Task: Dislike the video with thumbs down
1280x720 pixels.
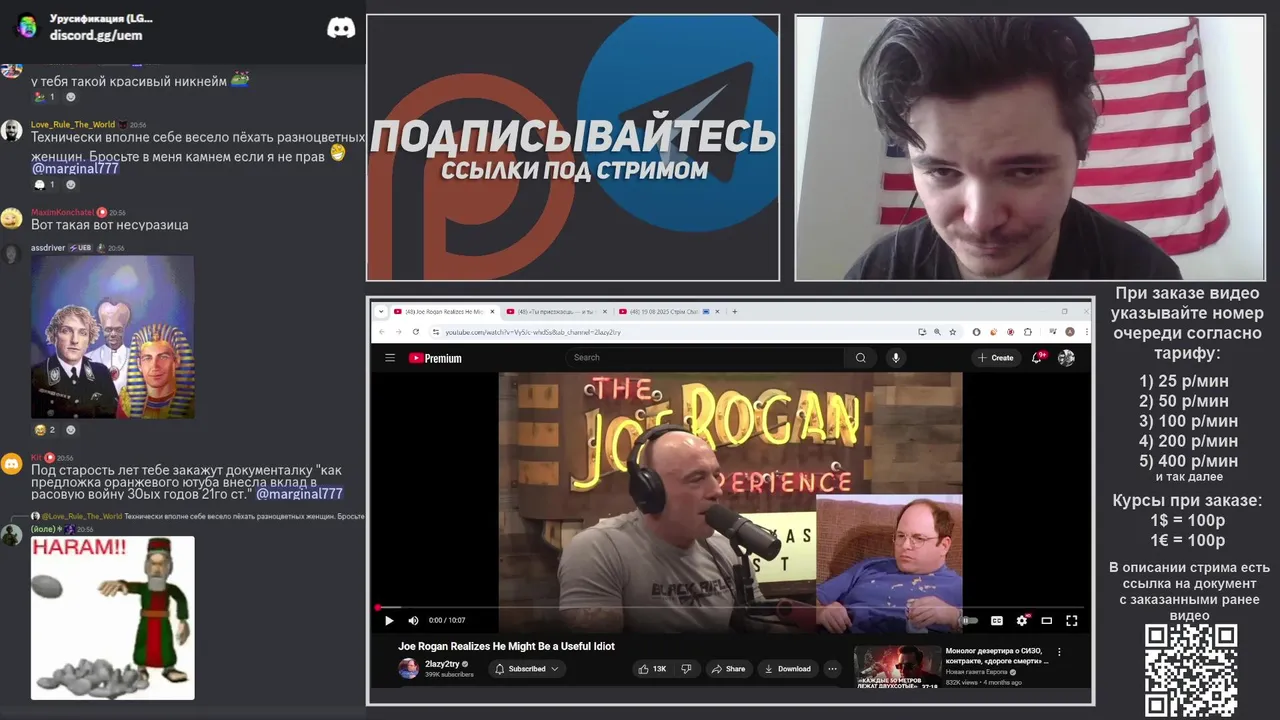Action: coord(686,669)
